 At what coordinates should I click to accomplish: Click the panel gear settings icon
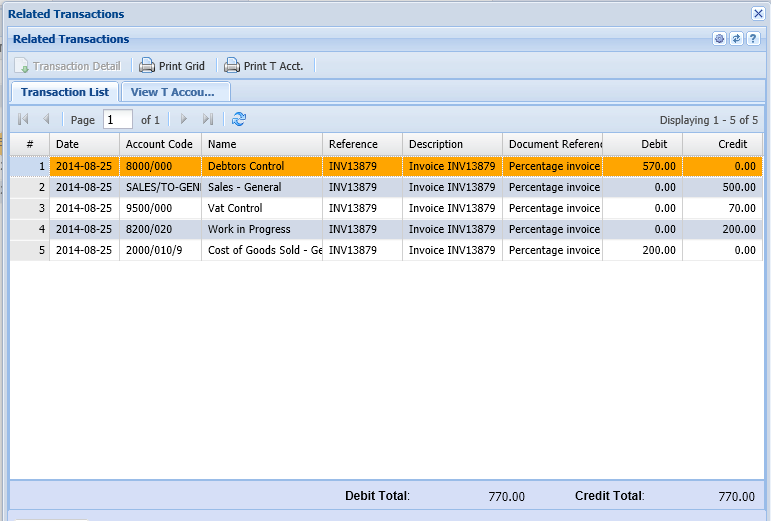pos(719,39)
